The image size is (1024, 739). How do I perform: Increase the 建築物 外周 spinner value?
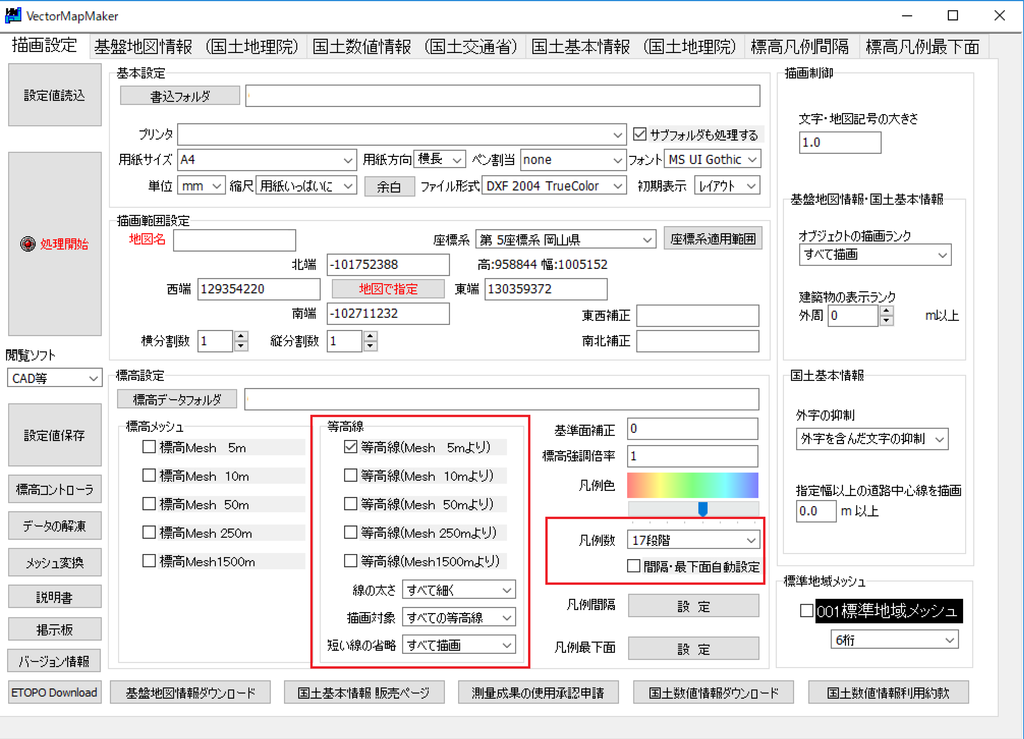tap(886, 311)
